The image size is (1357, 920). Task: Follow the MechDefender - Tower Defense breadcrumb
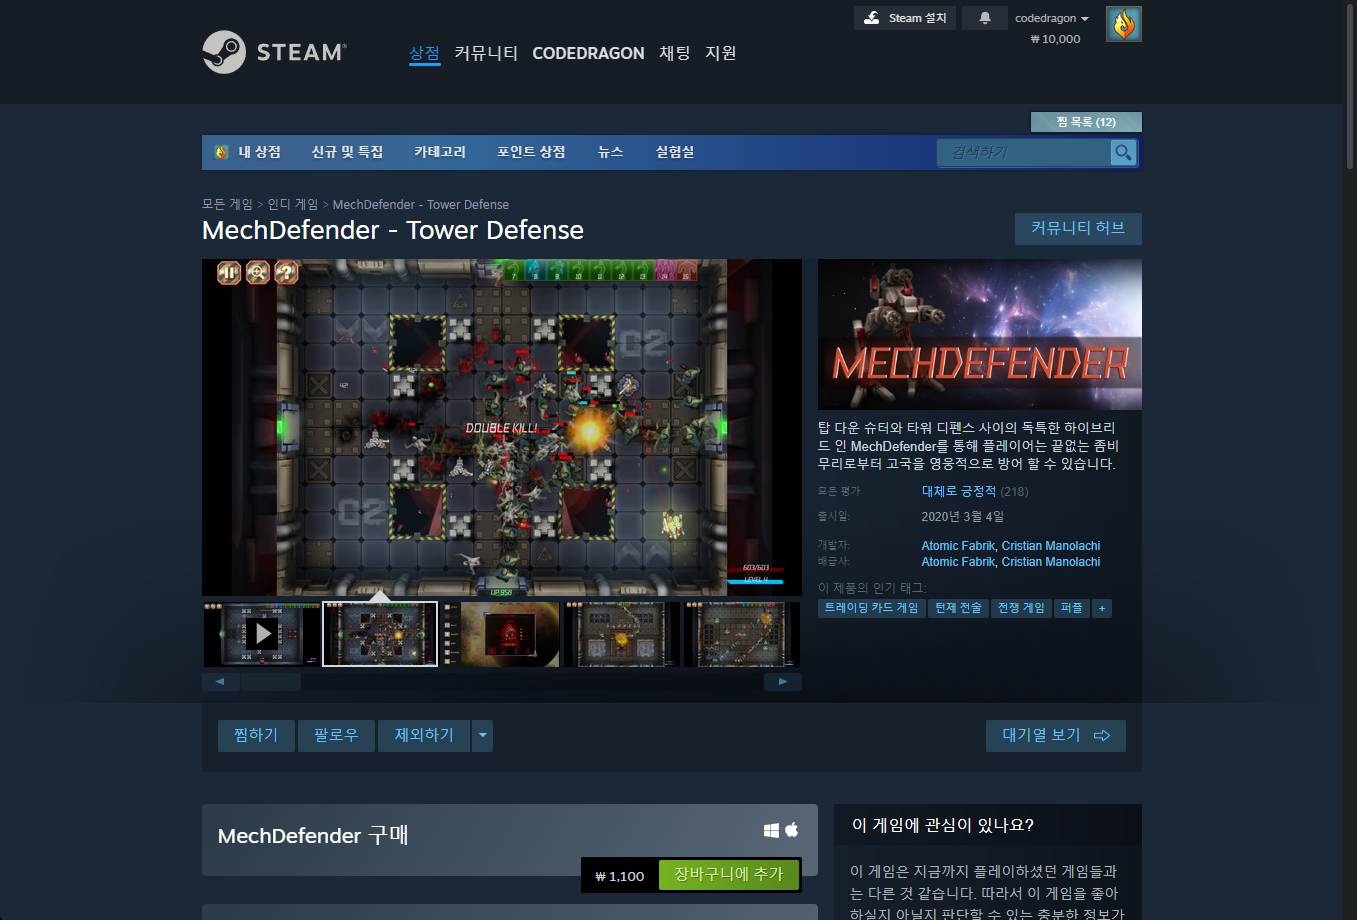421,204
